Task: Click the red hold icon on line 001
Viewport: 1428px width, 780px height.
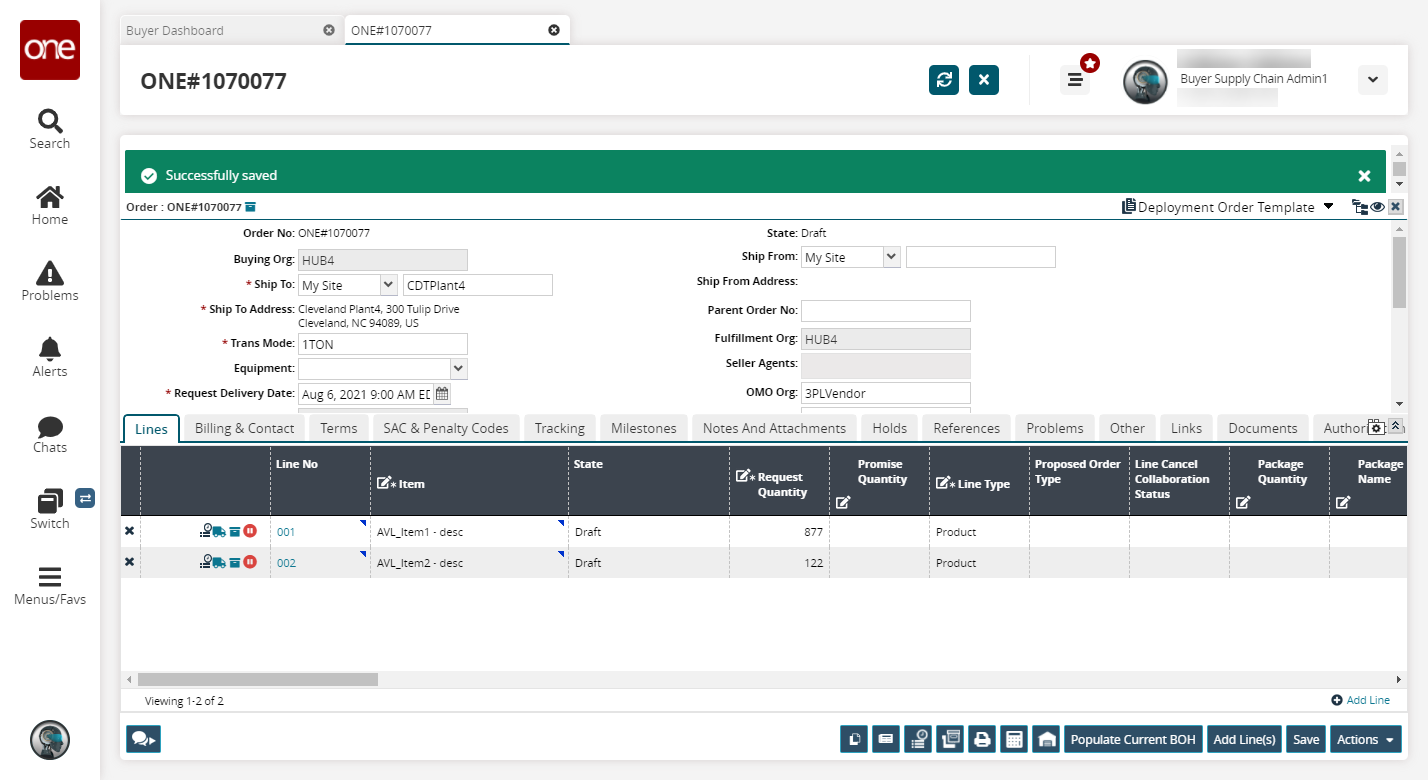Action: point(251,532)
